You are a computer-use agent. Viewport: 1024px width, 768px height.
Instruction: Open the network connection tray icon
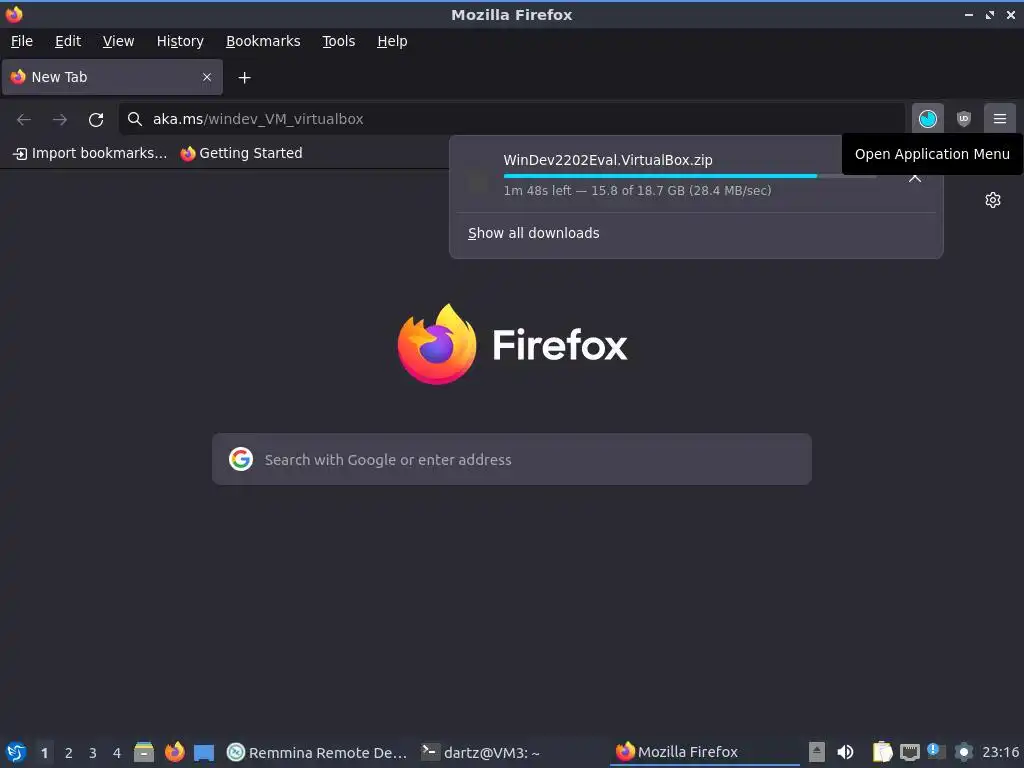(909, 752)
